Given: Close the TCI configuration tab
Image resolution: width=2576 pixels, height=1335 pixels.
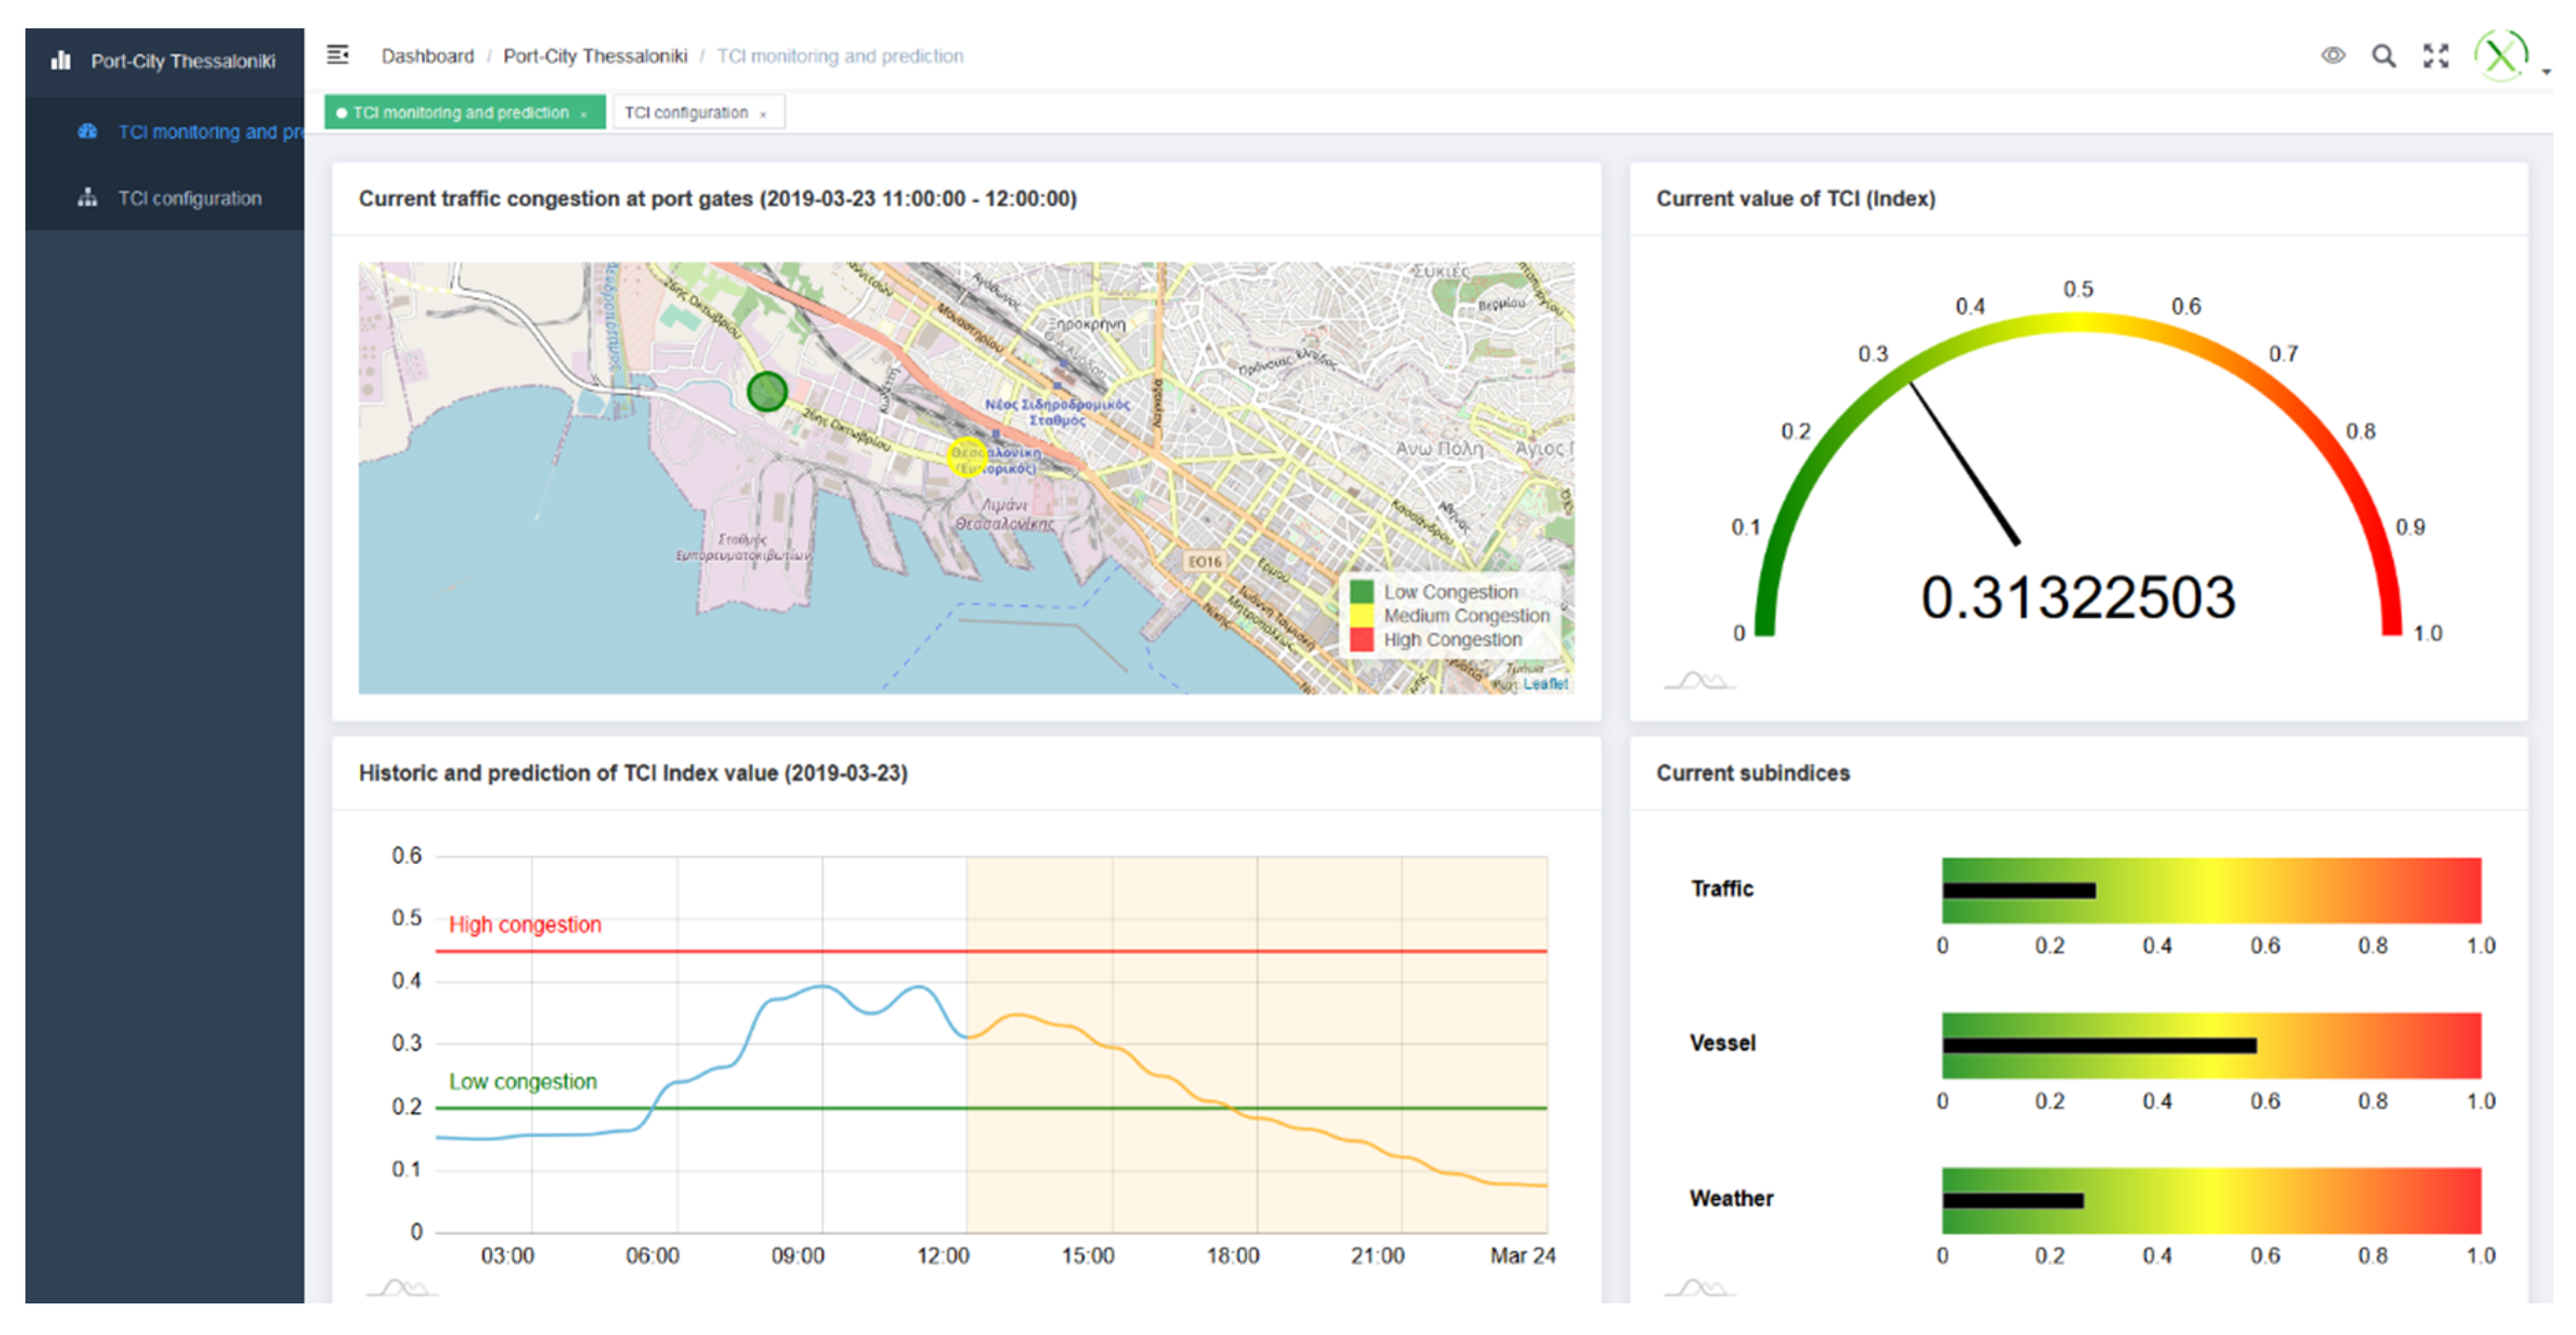Looking at the screenshot, I should click(x=763, y=115).
